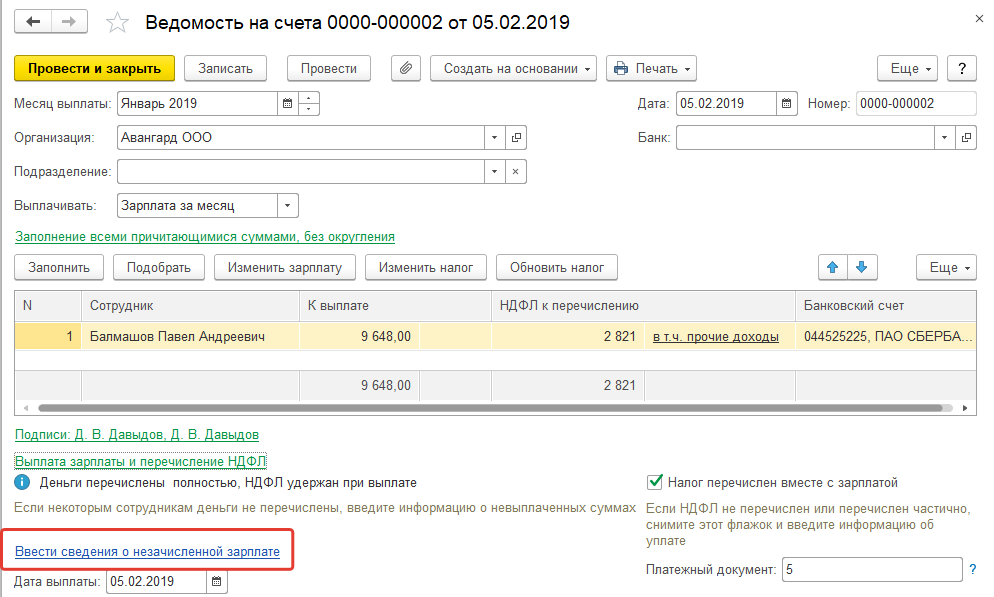Move row down with blue arrow
Image resolution: width=994 pixels, height=597 pixels.
(861, 267)
